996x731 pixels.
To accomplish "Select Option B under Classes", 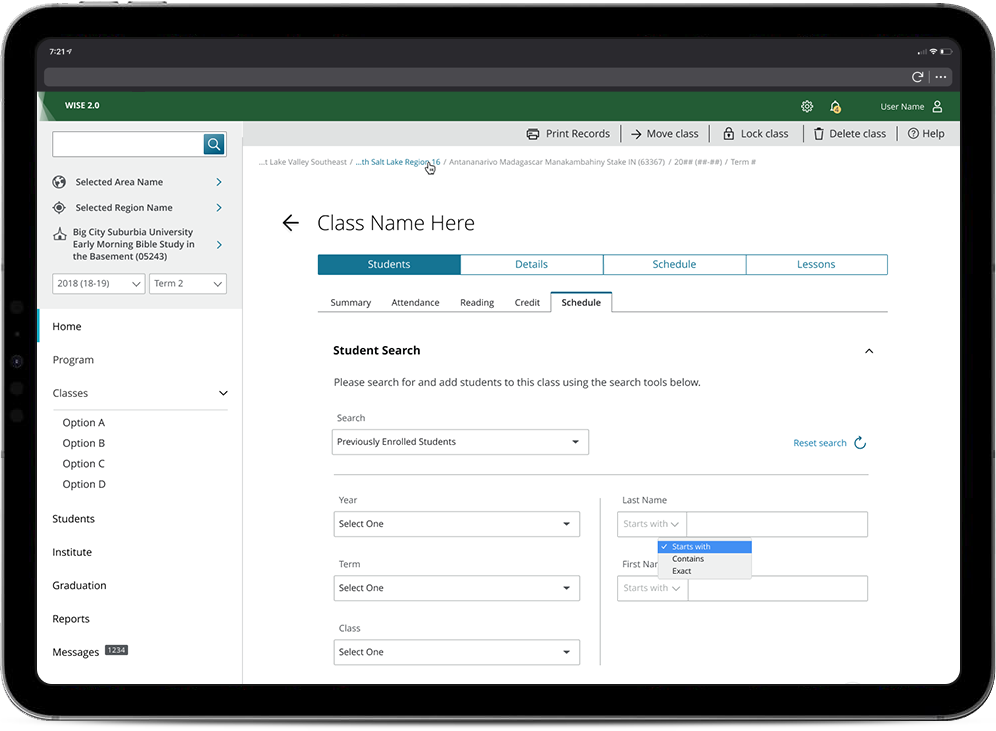I will (83, 443).
